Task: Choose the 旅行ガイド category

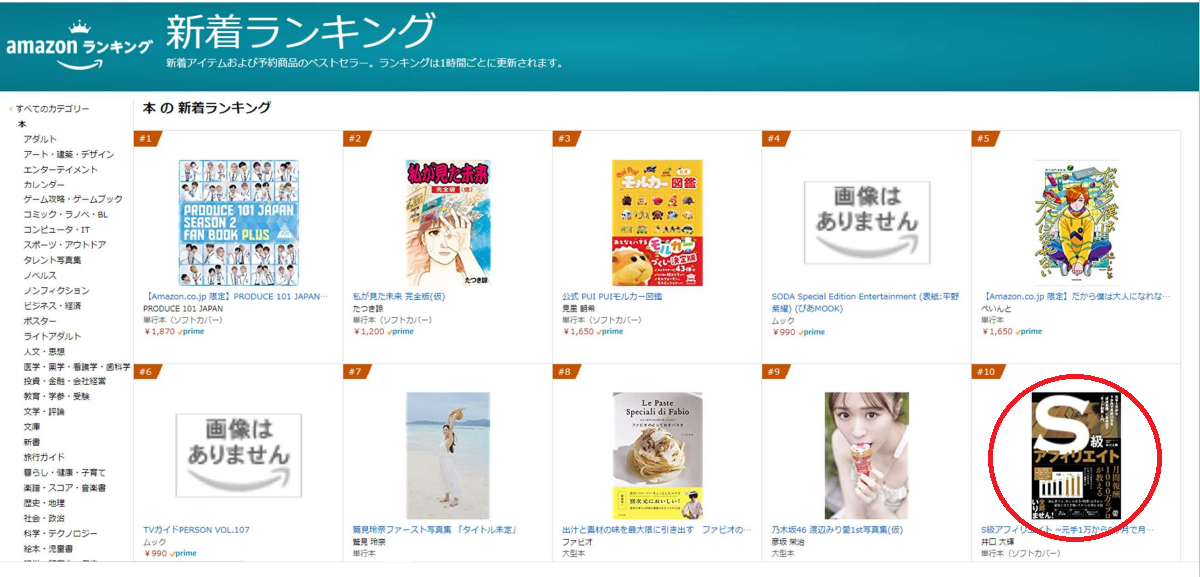Action: click(45, 457)
